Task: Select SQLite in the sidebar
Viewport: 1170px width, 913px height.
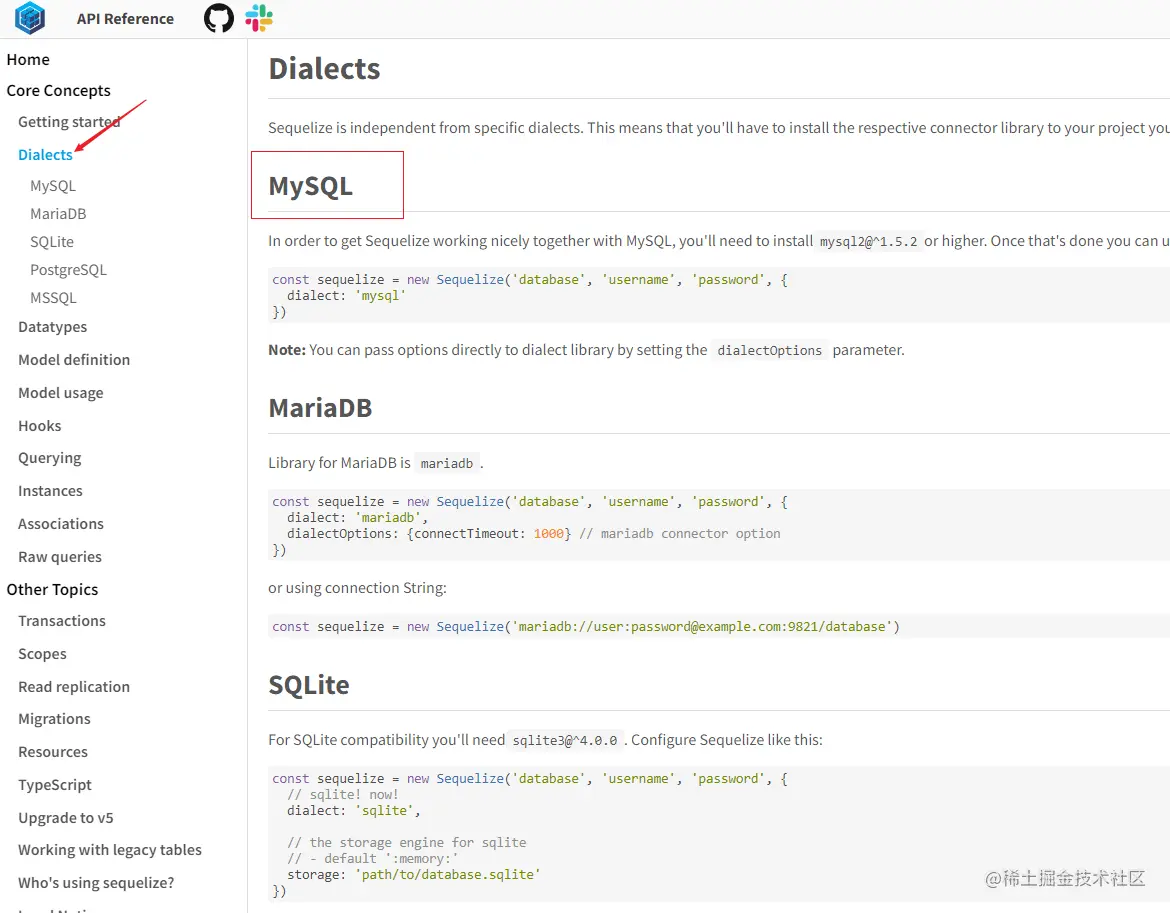Action: tap(52, 242)
